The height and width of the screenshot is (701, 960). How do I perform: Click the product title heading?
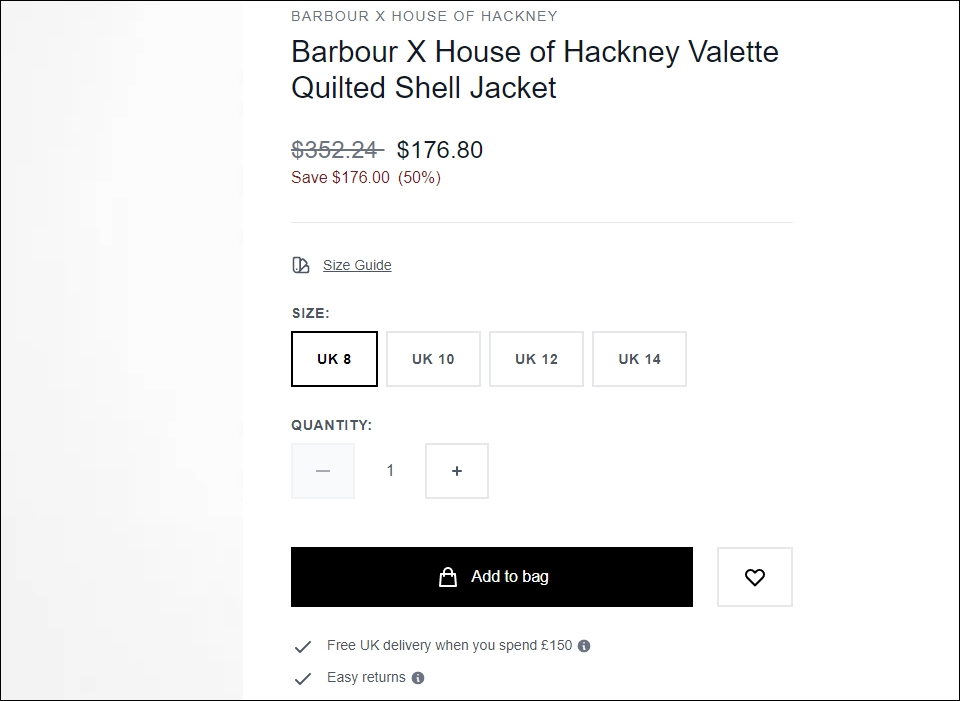tap(534, 69)
